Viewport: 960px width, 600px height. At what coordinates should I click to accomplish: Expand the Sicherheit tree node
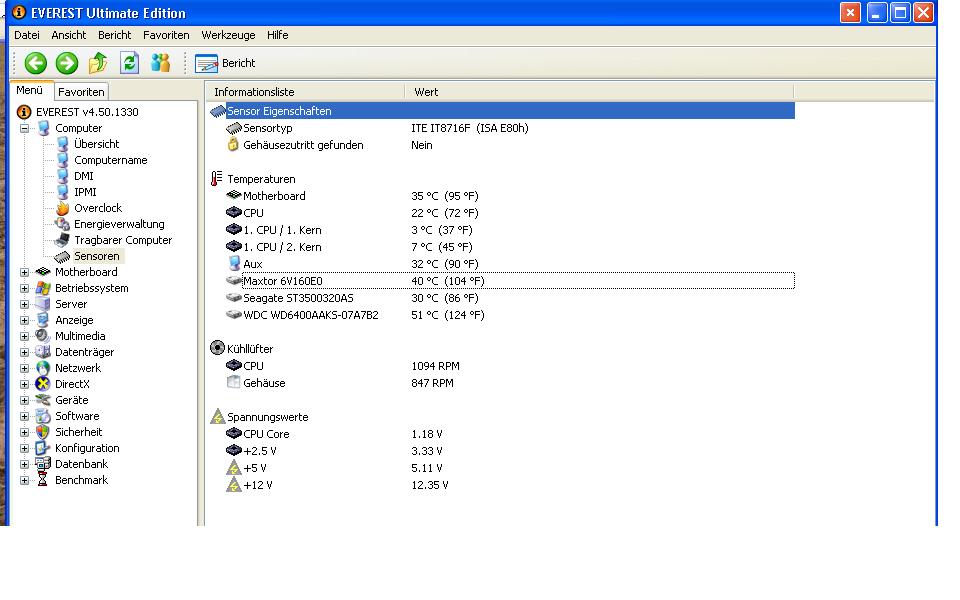pyautogui.click(x=24, y=432)
